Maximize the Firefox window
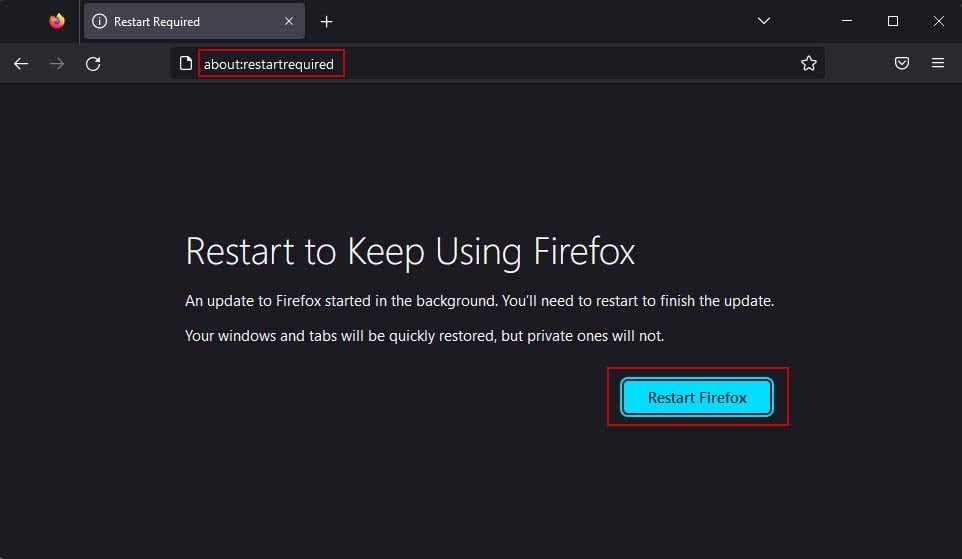The width and height of the screenshot is (962, 559). coord(893,21)
